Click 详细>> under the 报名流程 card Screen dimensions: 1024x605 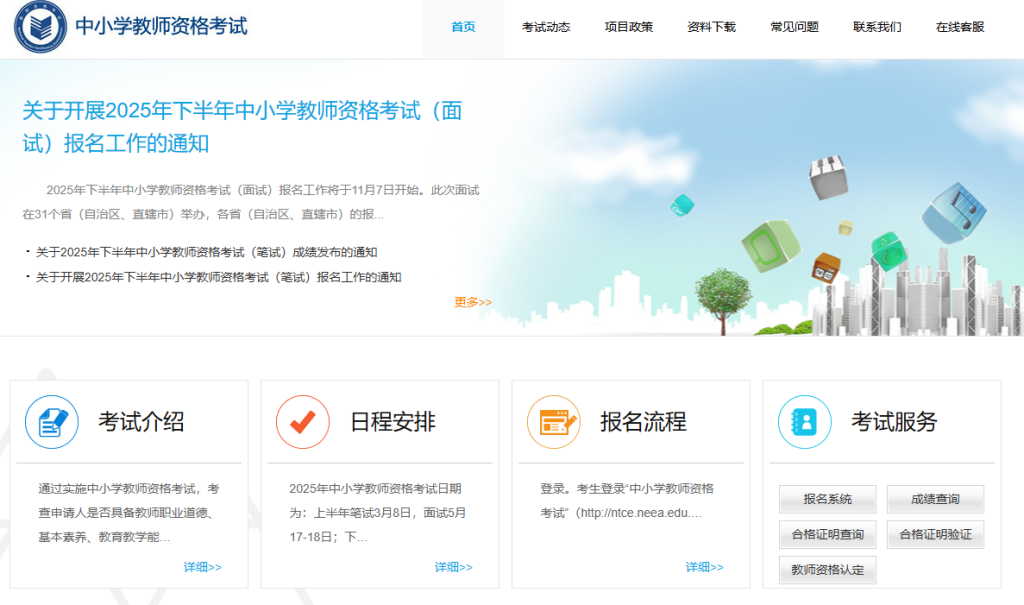tap(706, 567)
